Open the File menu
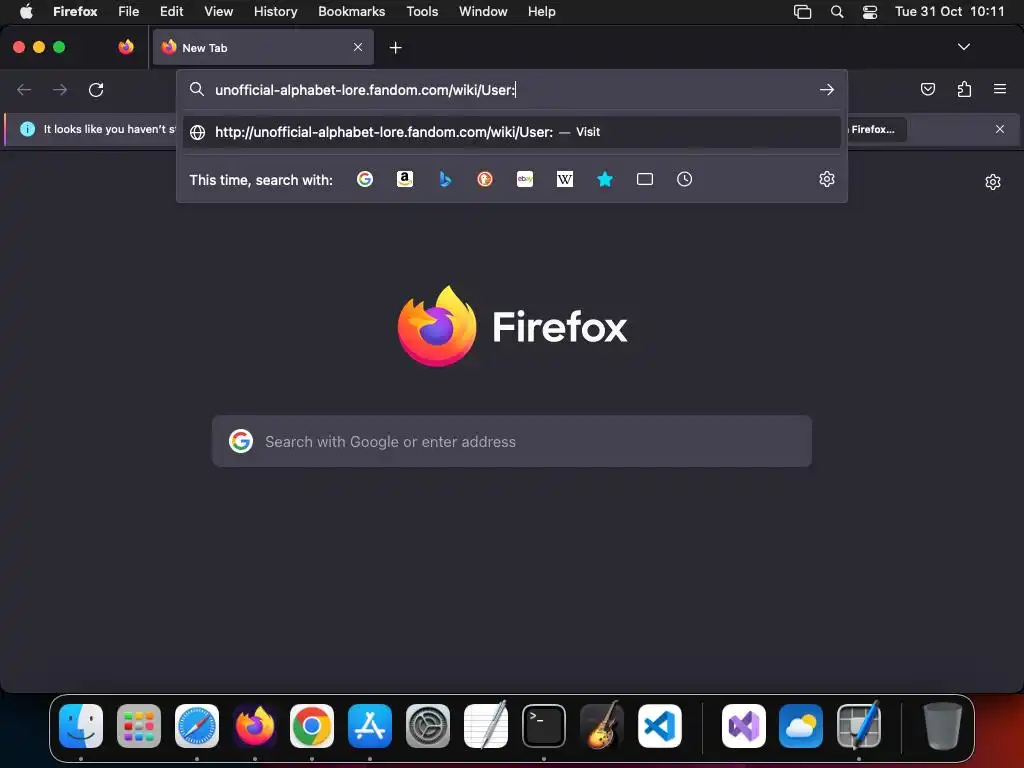Viewport: 1024px width, 768px height. click(129, 11)
